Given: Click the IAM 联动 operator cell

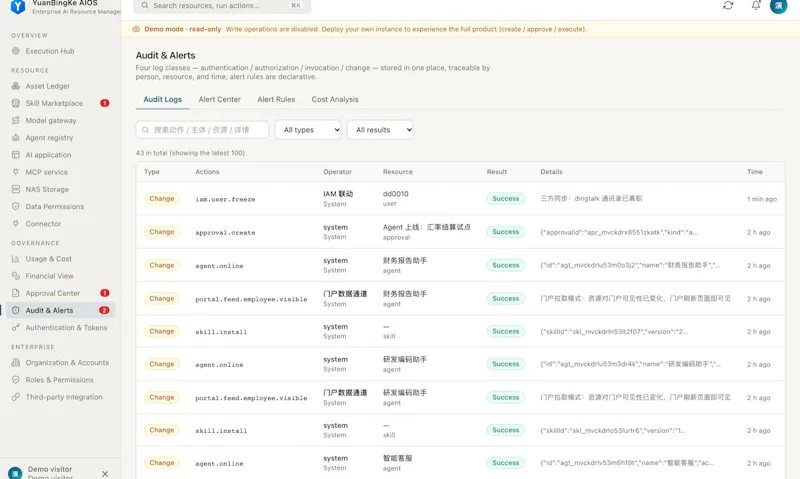Looking at the screenshot, I should pos(338,198).
